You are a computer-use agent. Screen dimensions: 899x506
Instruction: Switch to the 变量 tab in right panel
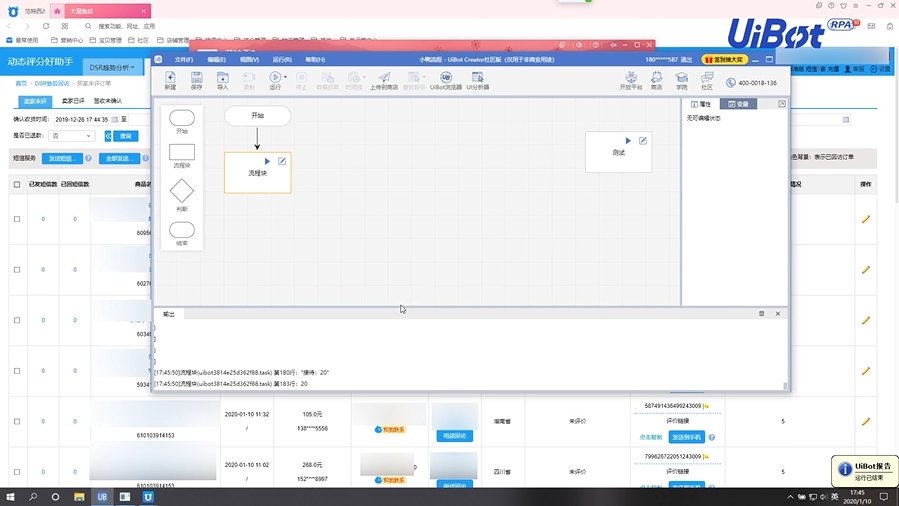click(x=738, y=104)
